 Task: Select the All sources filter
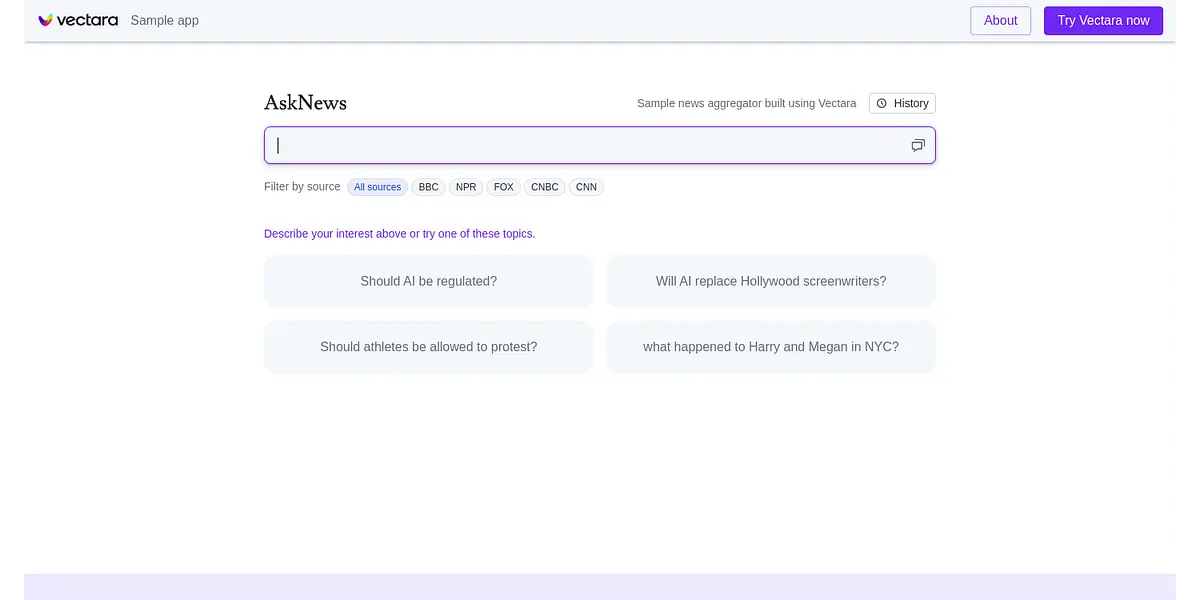(377, 187)
